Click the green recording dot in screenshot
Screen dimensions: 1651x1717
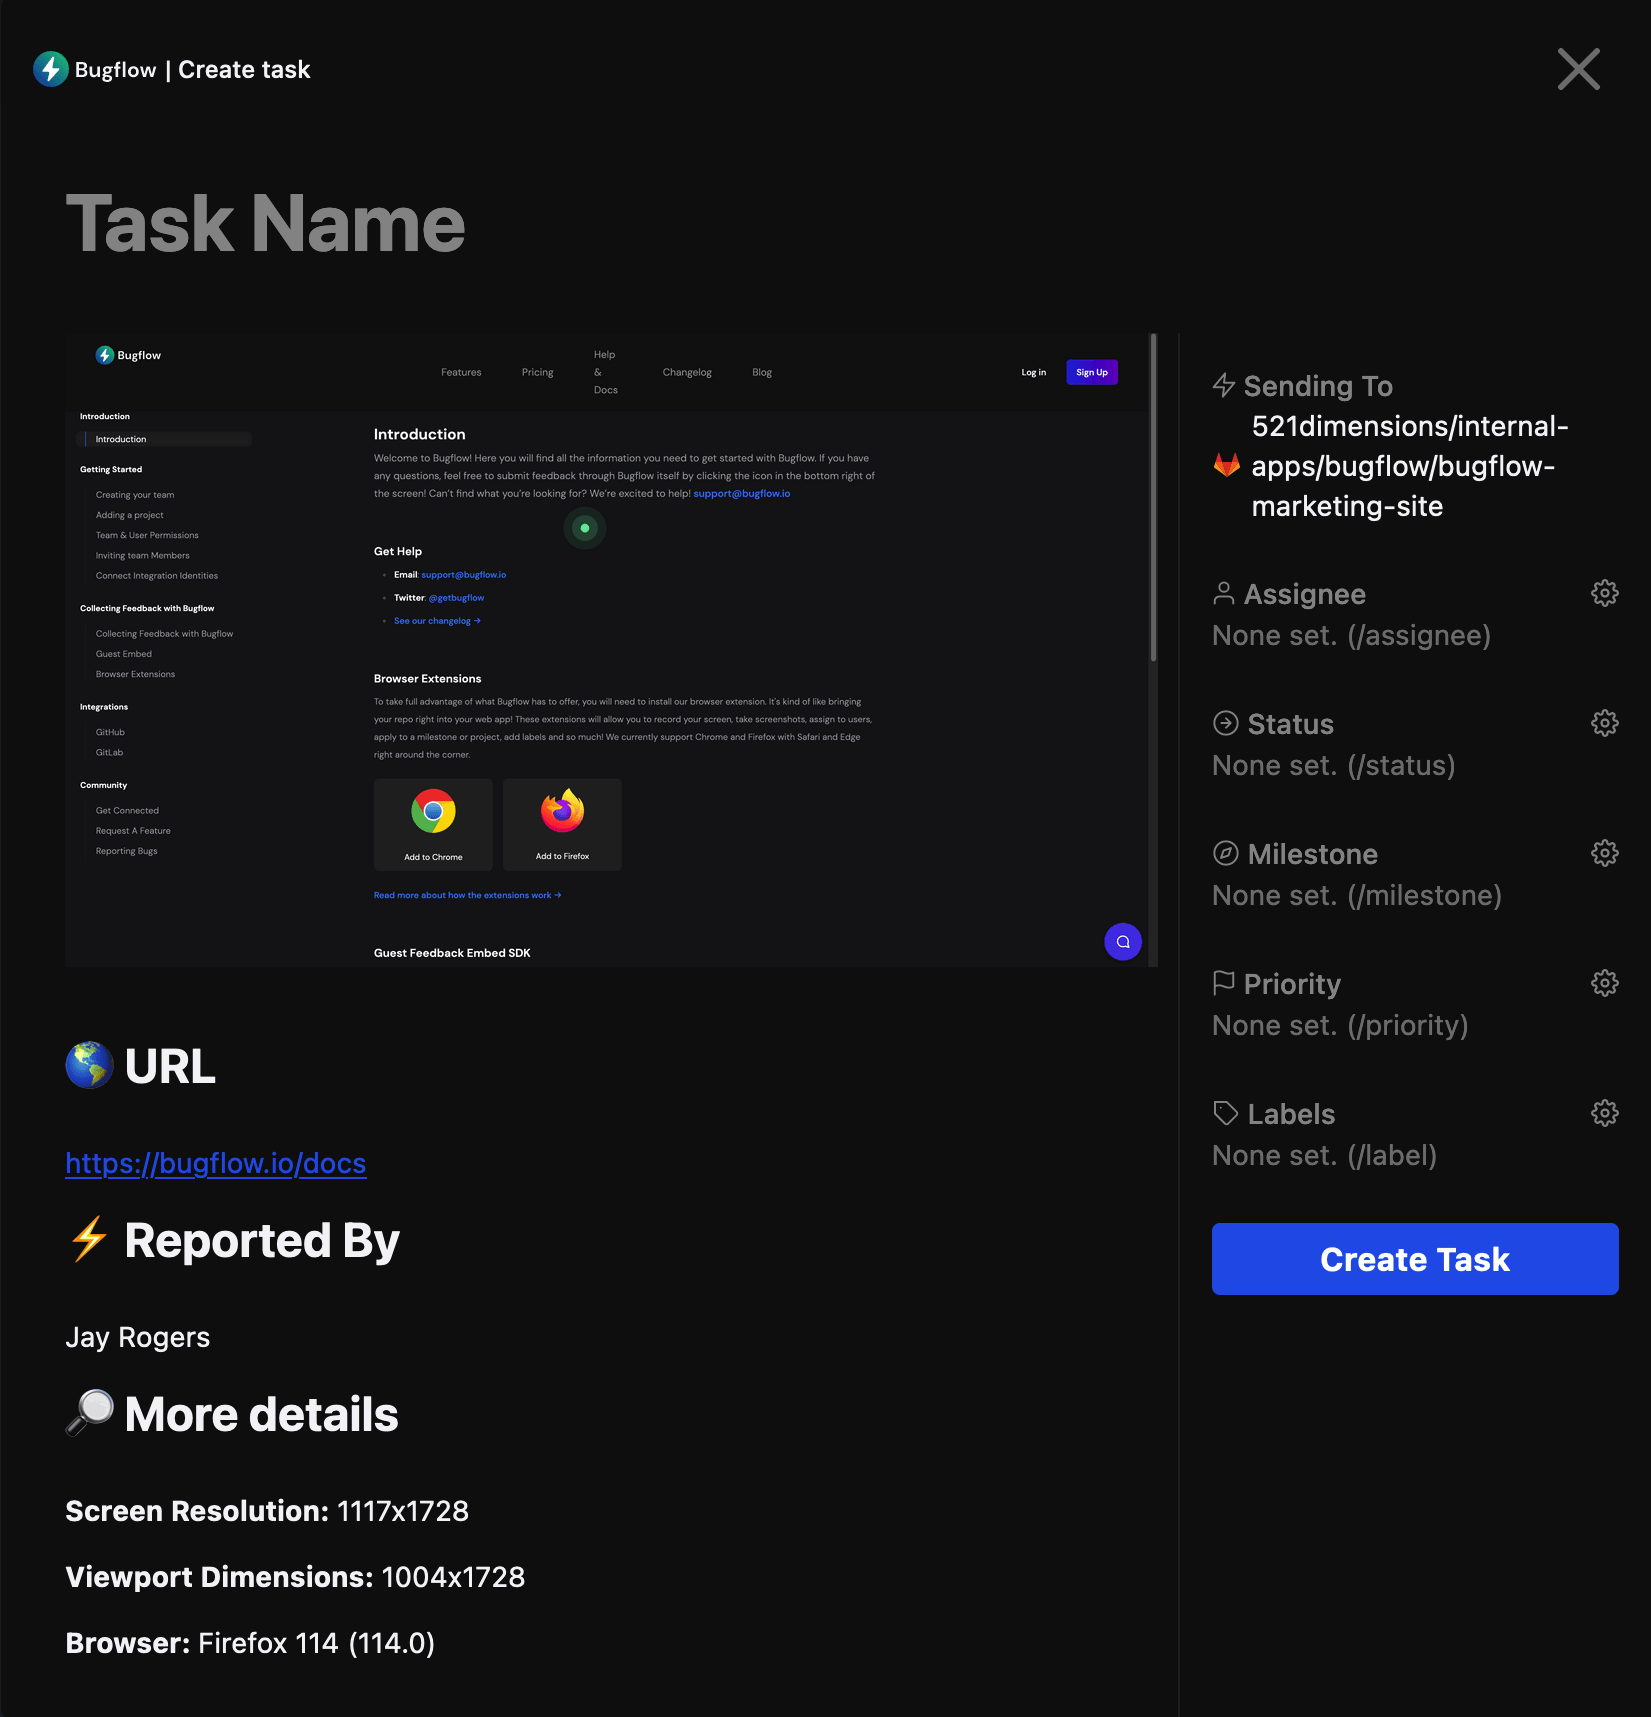coord(585,528)
